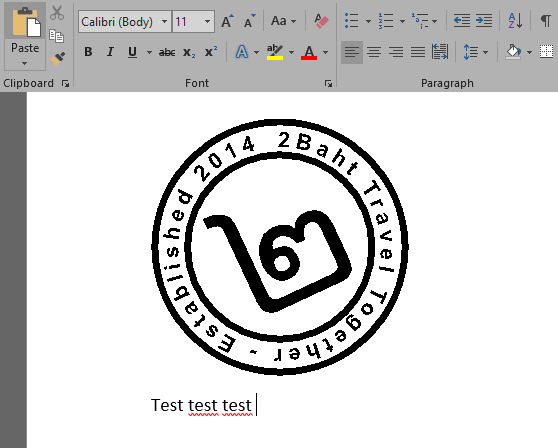The height and width of the screenshot is (448, 558).
Task: Apply yellow text highlight color
Action: (275, 52)
